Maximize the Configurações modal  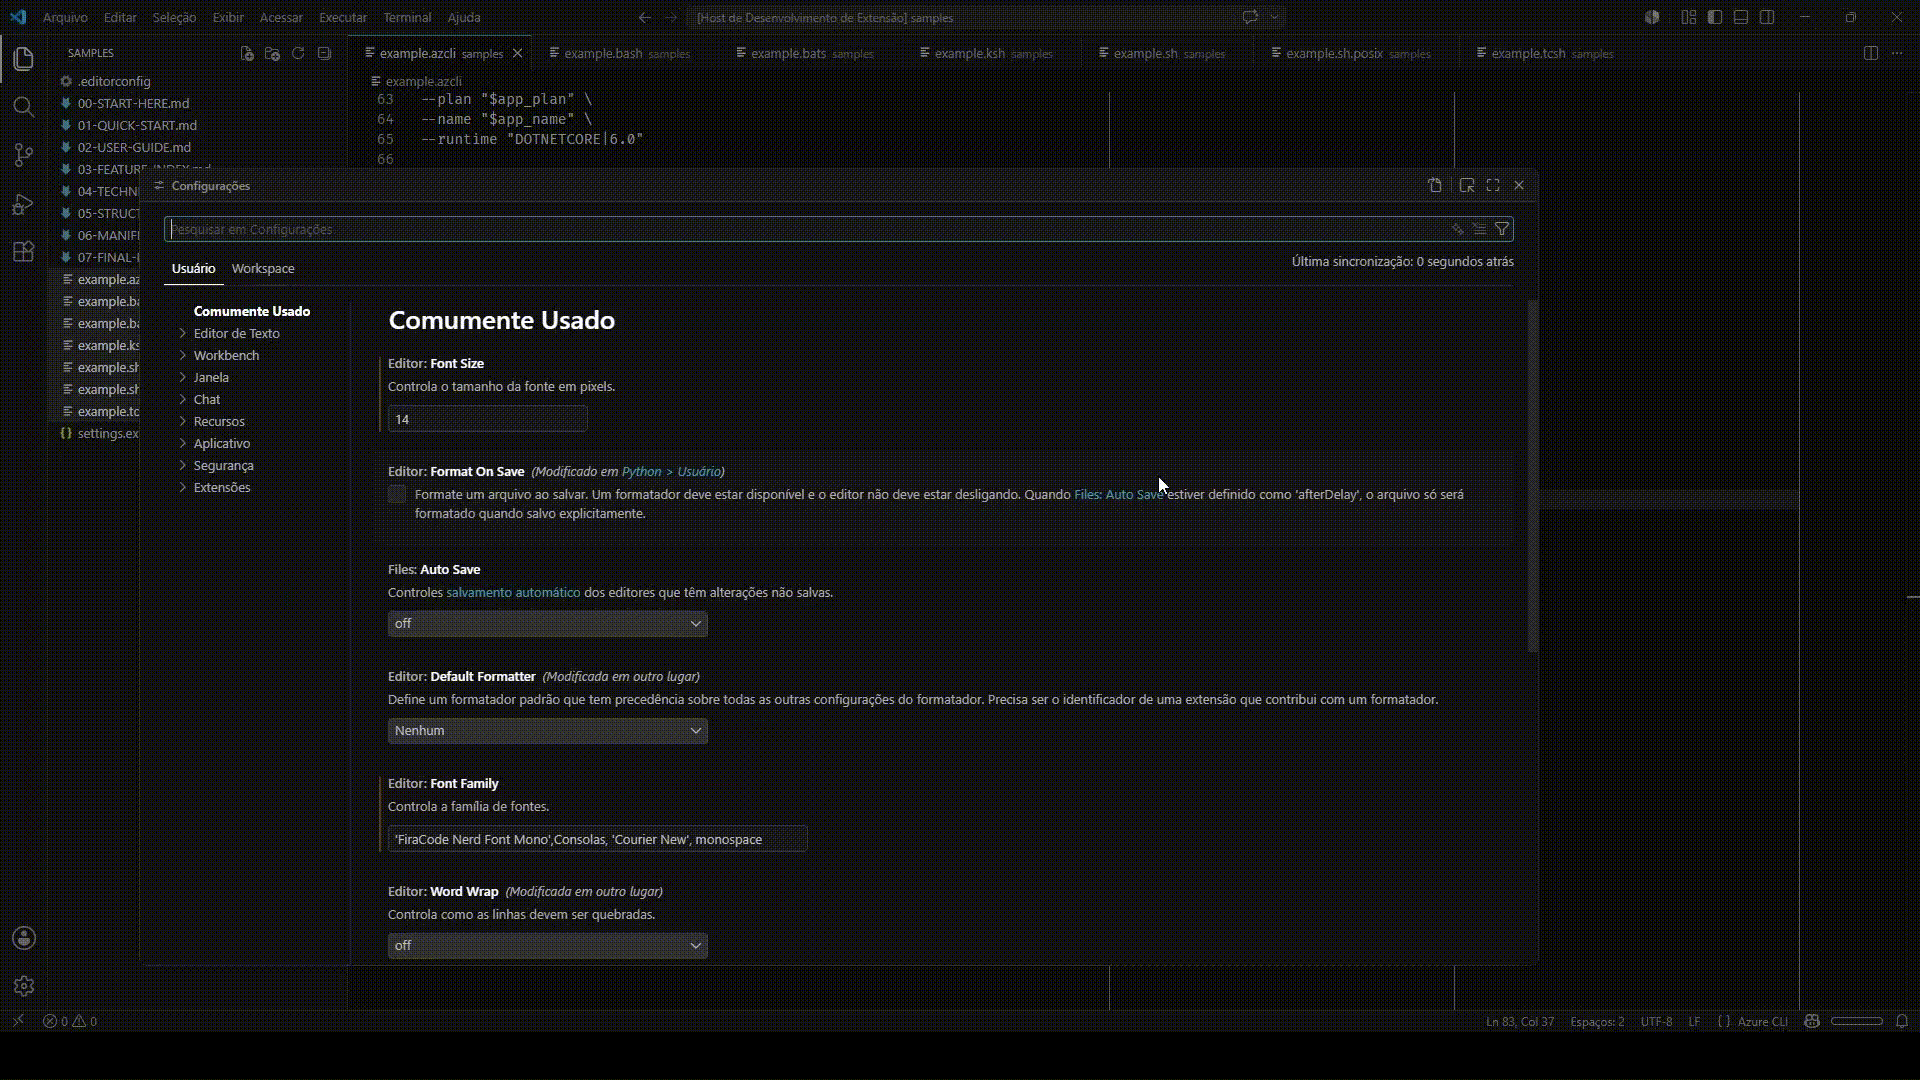[1493, 185]
